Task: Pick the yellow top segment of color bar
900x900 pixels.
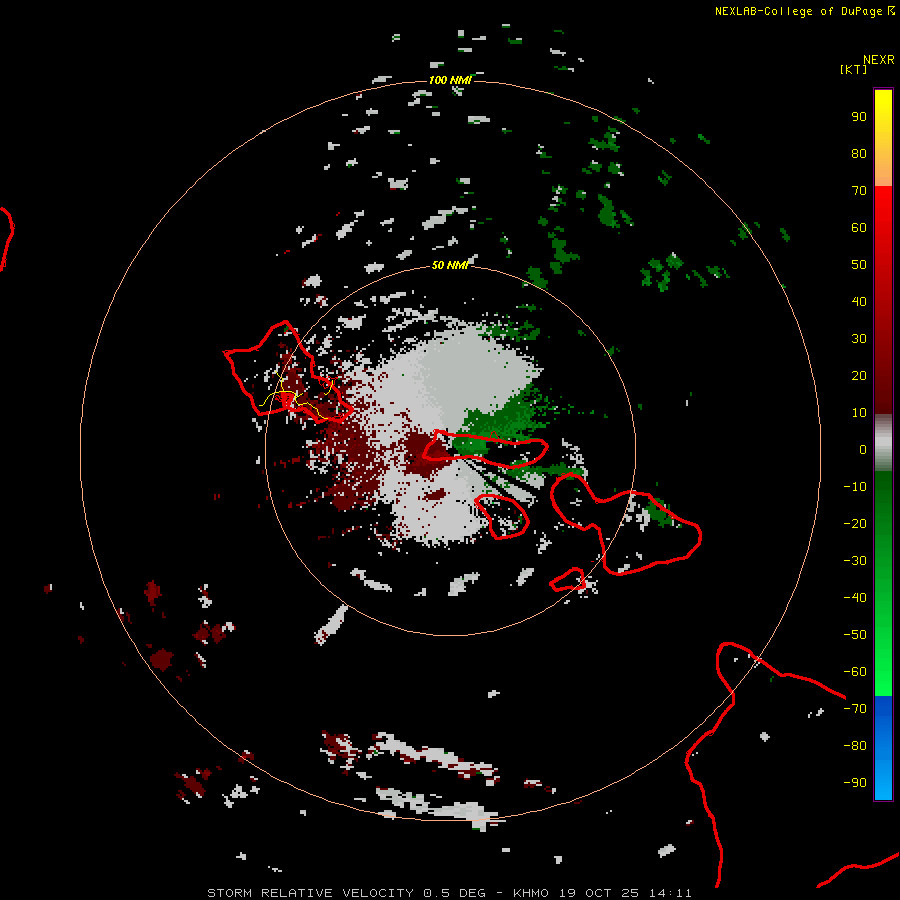Action: point(883,138)
